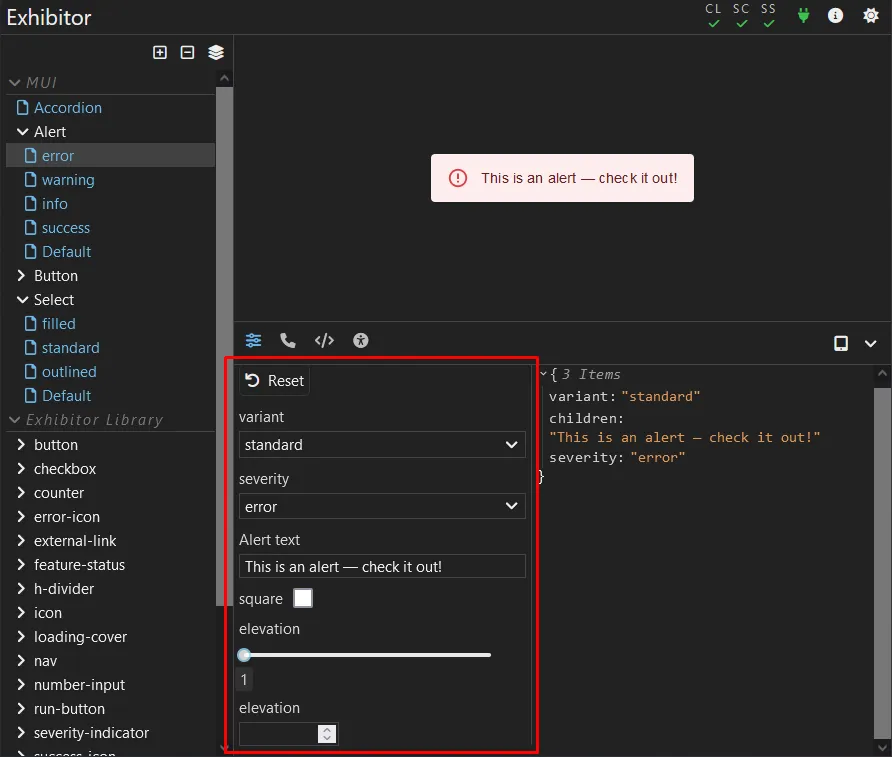The height and width of the screenshot is (757, 892).
Task: Click the collapse all tree icon
Action: click(x=187, y=52)
